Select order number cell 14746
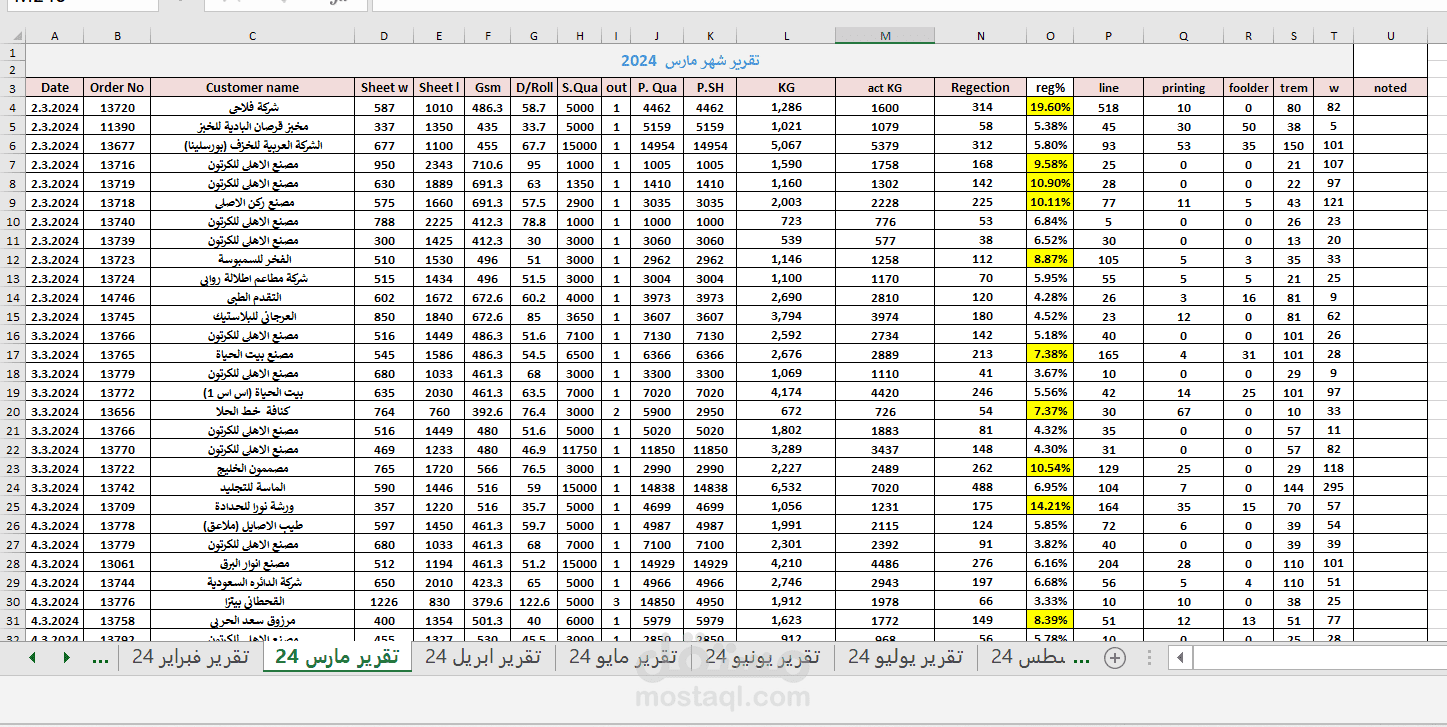This screenshot has width=1447, height=727. (x=117, y=297)
